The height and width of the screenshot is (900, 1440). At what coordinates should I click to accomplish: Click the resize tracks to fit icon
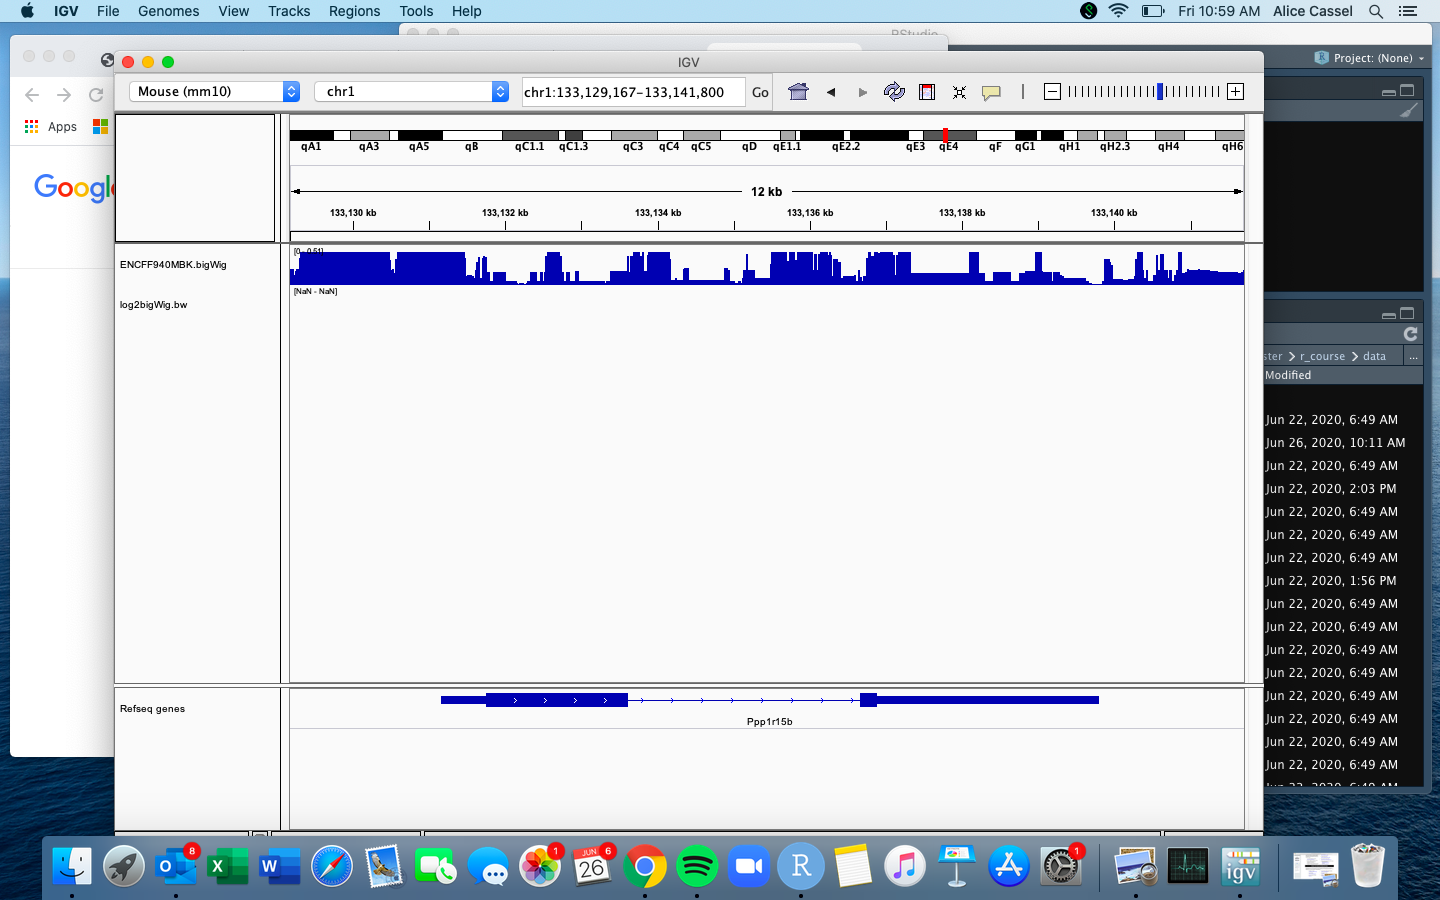[959, 91]
